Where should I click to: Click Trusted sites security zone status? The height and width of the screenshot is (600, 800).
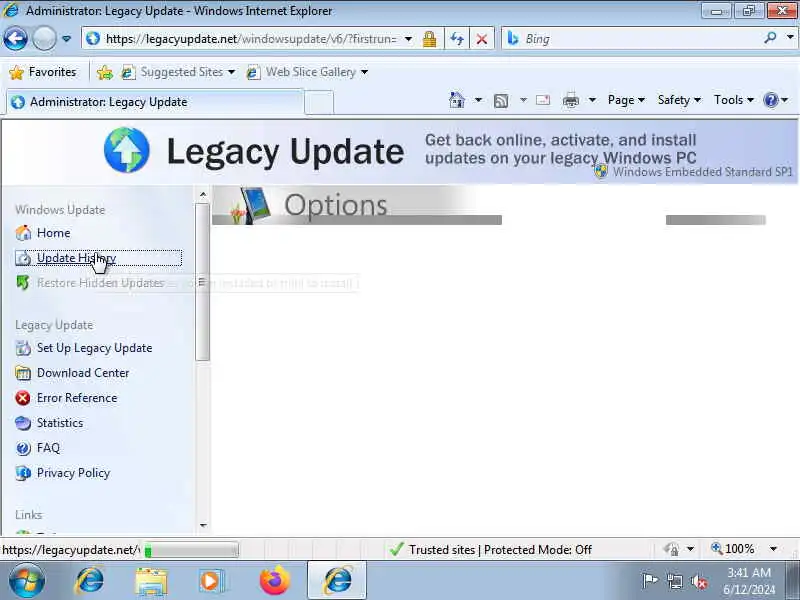tap(490, 550)
